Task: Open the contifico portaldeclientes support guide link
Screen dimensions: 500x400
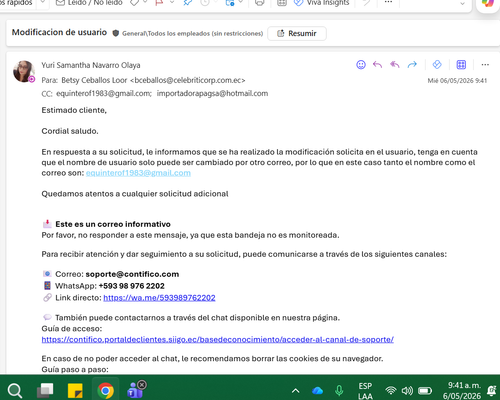Action: coord(218,340)
